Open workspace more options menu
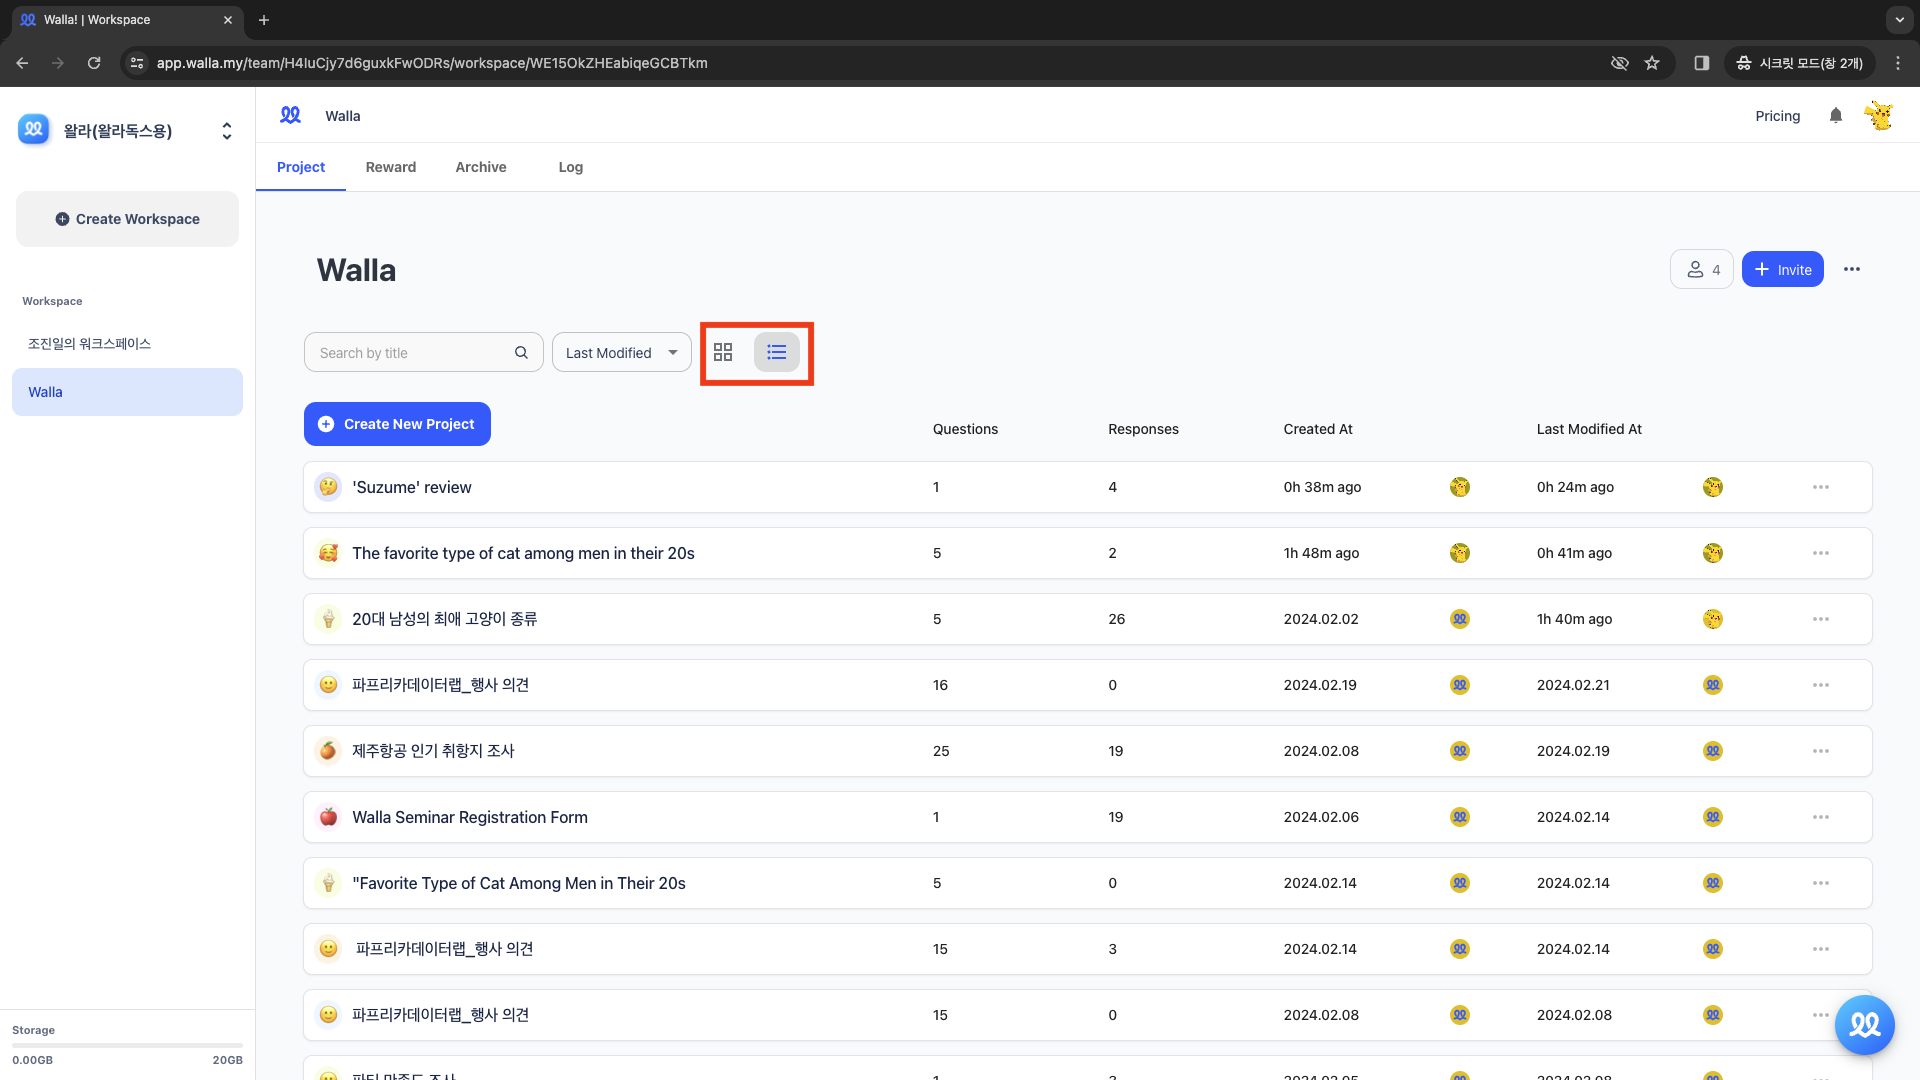Image resolution: width=1920 pixels, height=1080 pixels. point(1852,269)
